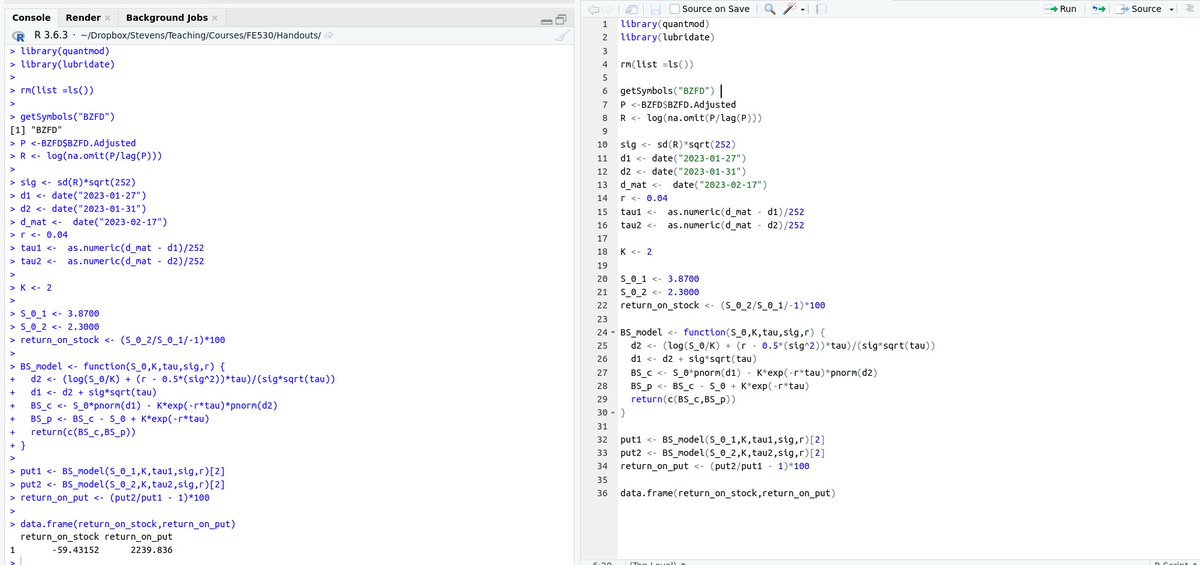Click console output value 2239.836
The image size is (1200, 565).
tap(151, 549)
